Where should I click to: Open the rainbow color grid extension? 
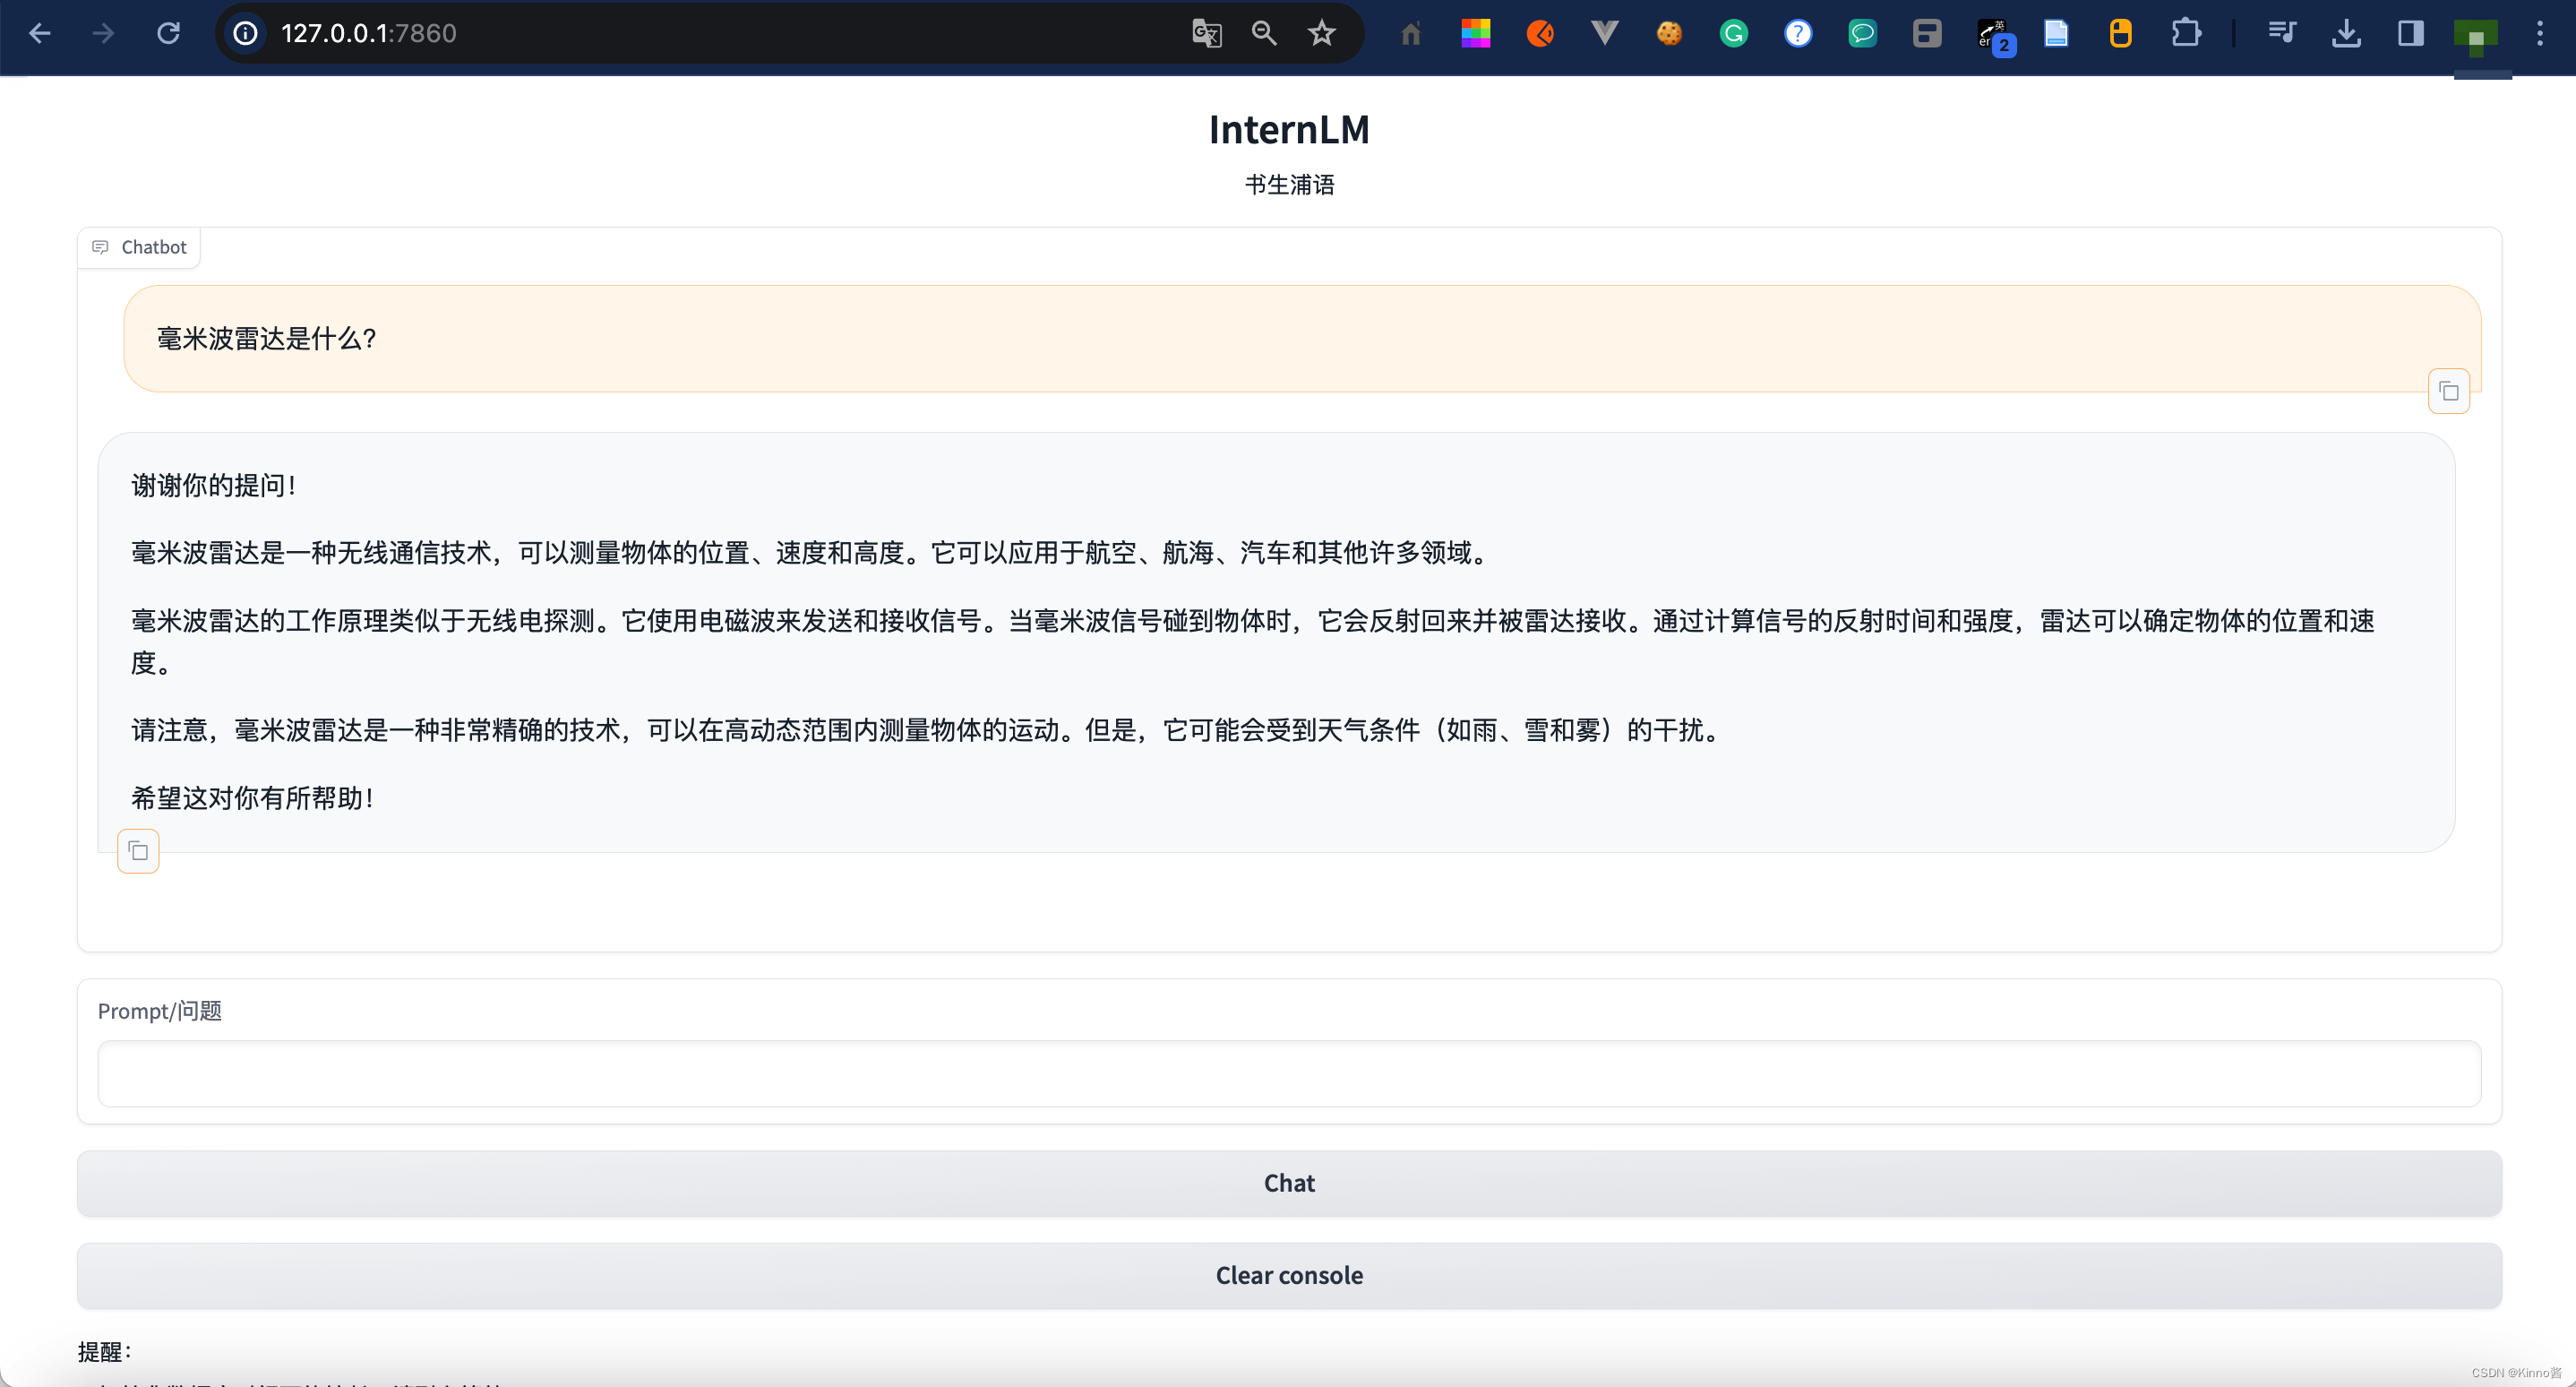coord(1475,34)
